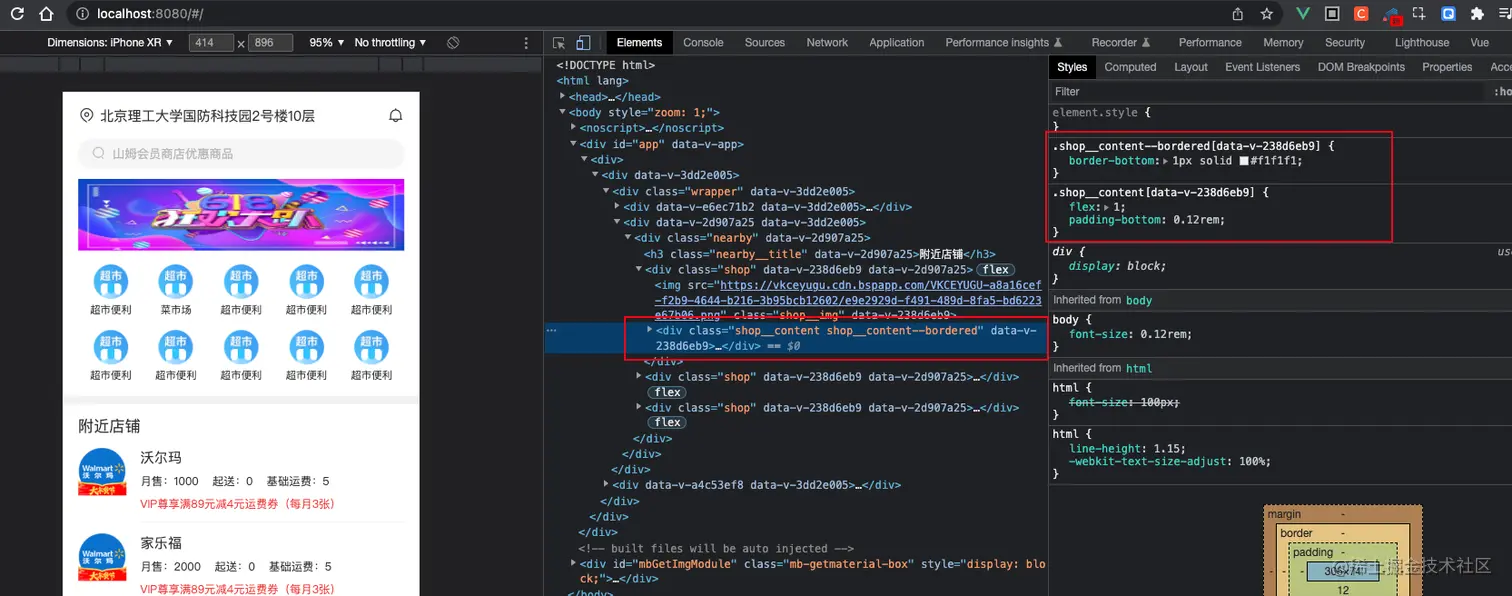Open the 家乐福 shop logo image

coord(103,558)
